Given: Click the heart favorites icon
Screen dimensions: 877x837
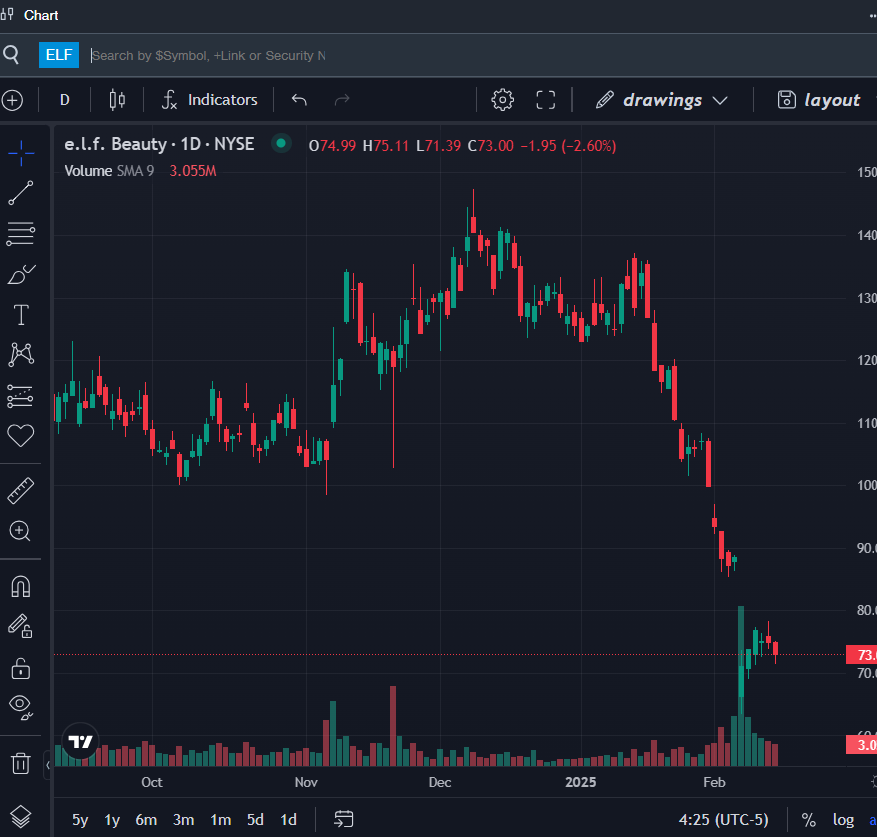Looking at the screenshot, I should tap(21, 435).
